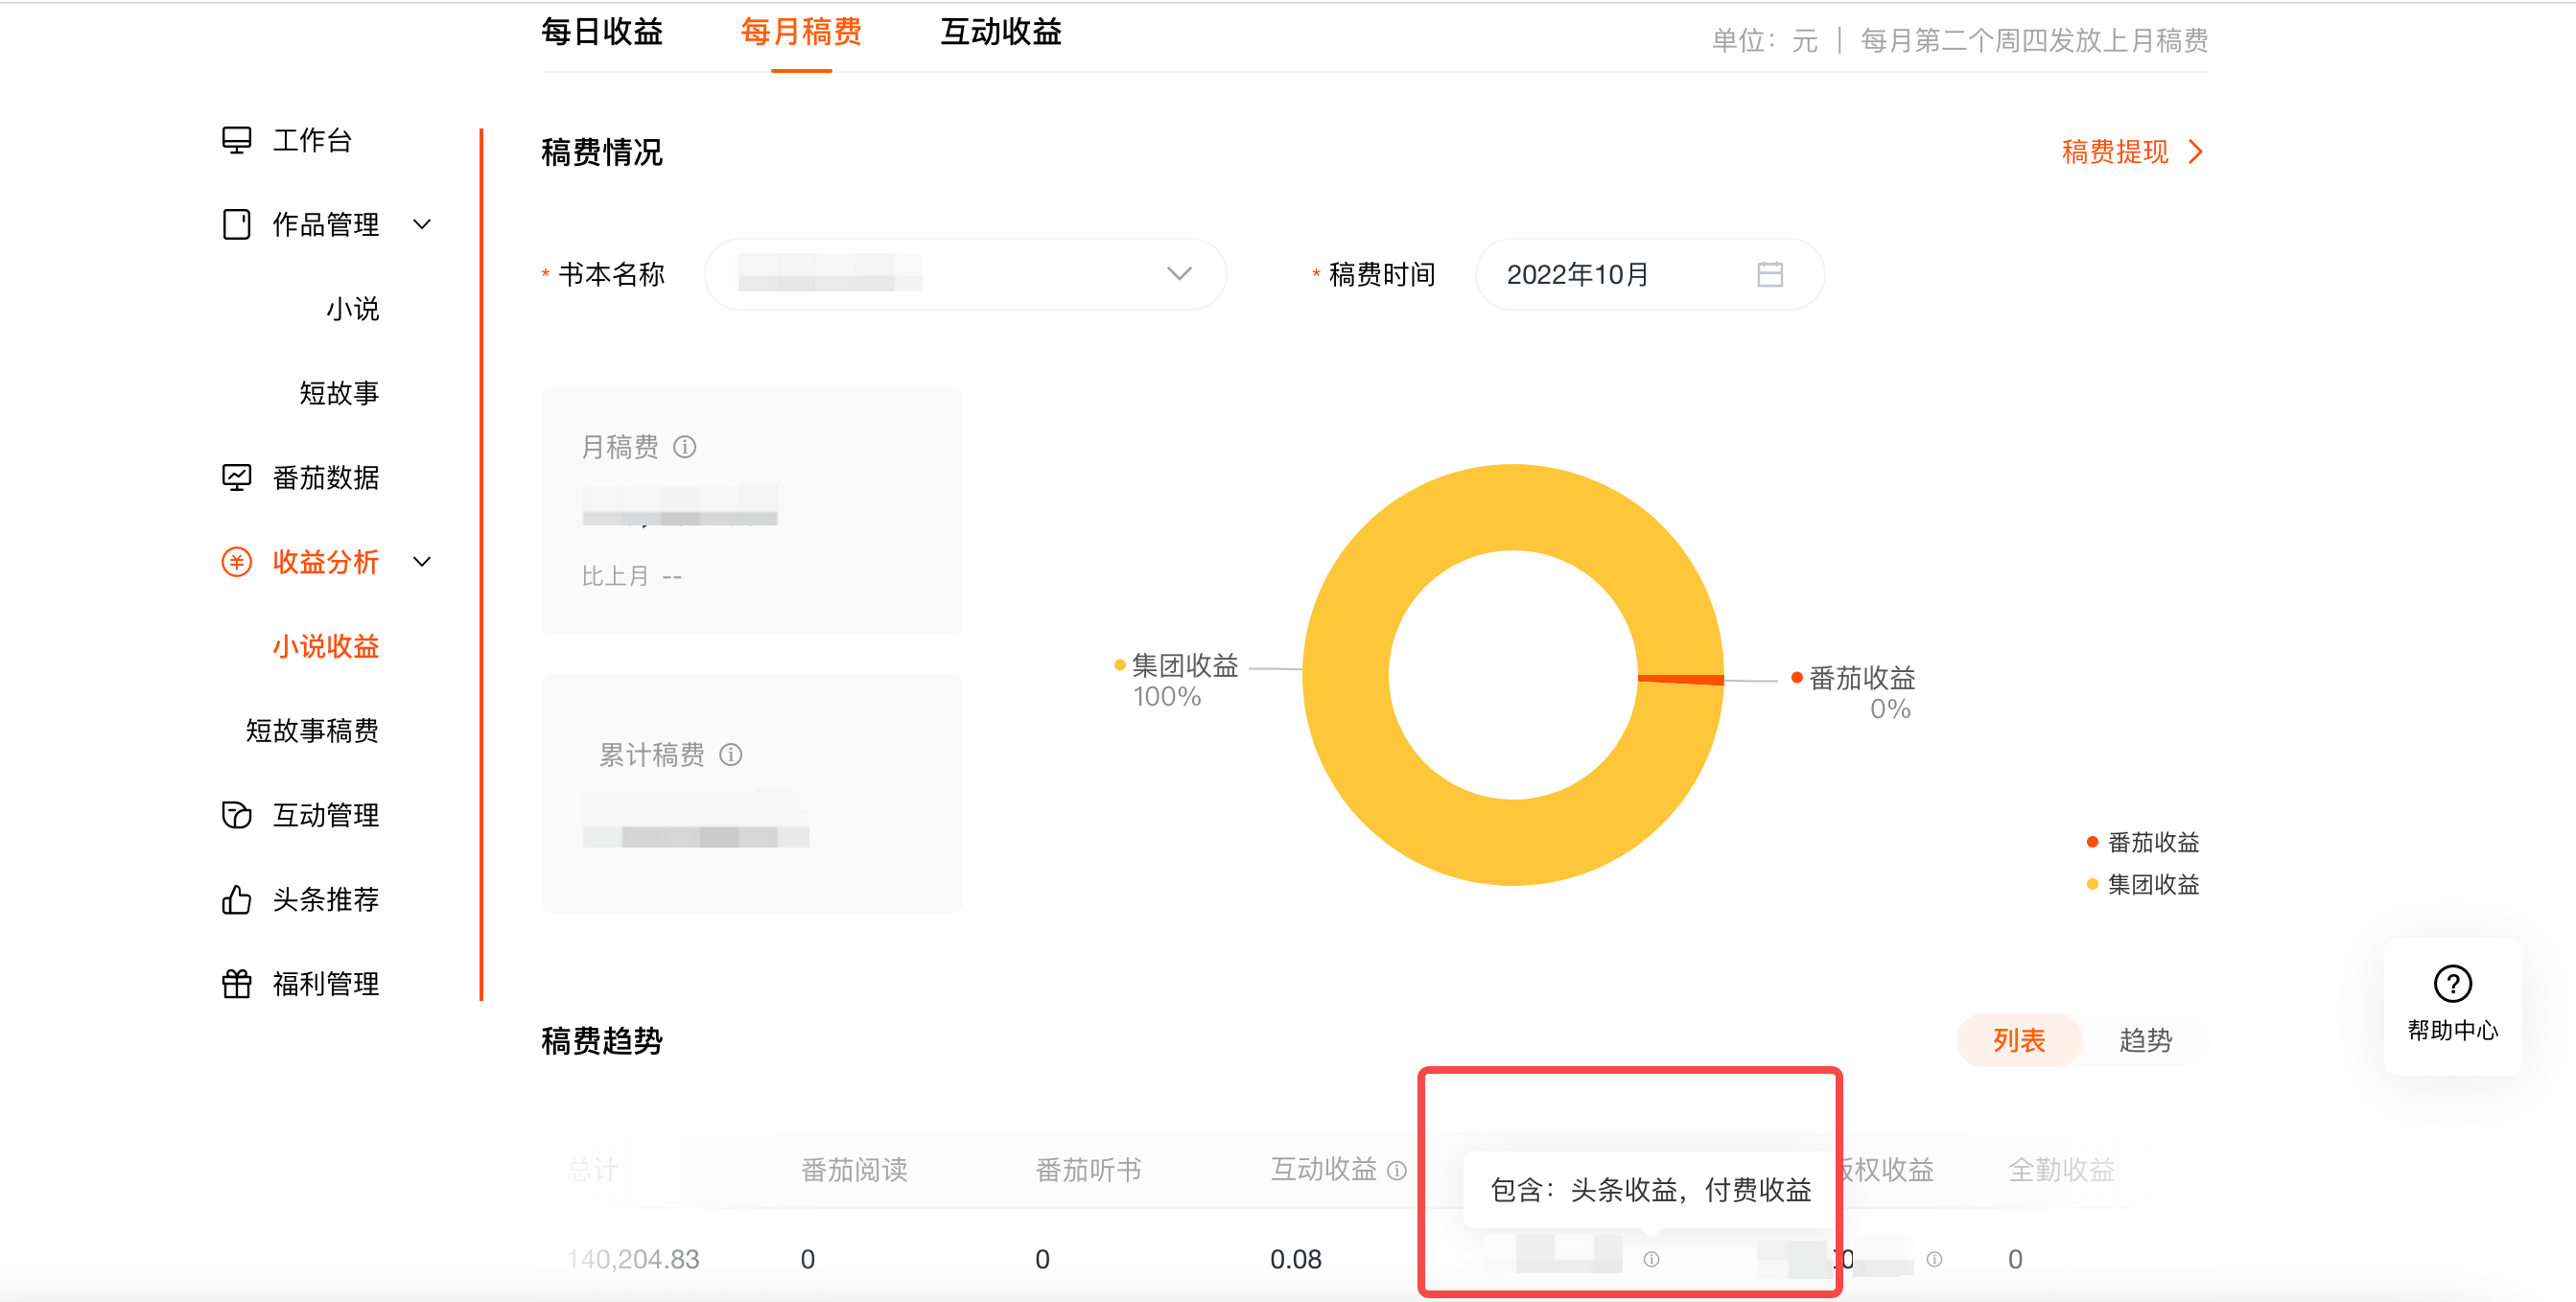Switch 稿费趋势 view to 列表
This screenshot has width=2576, height=1302.
point(2018,1041)
